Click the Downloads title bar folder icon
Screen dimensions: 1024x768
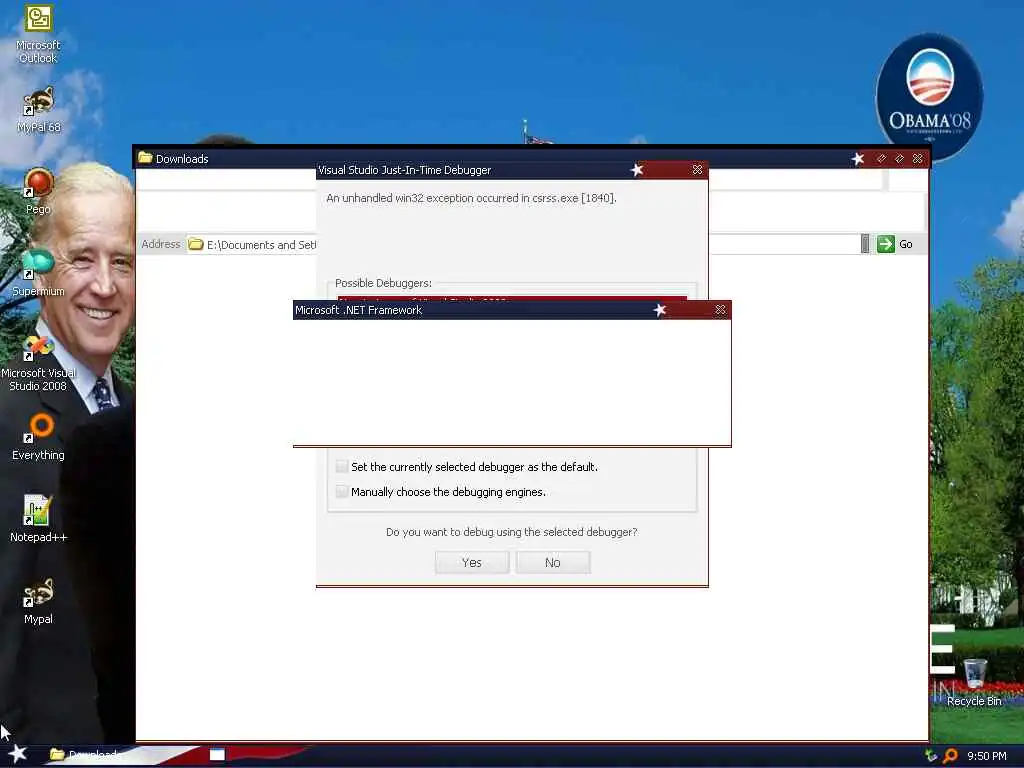[145, 158]
